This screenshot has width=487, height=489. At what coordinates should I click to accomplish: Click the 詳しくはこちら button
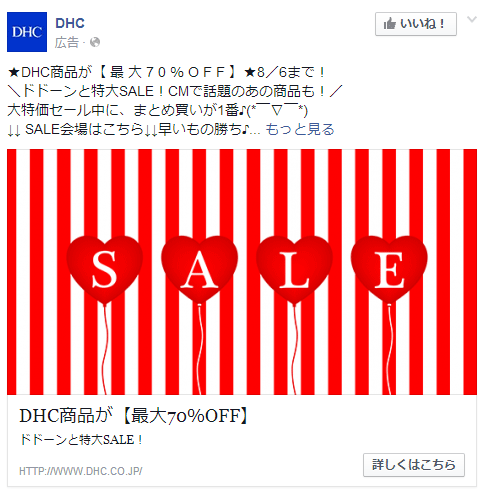(x=414, y=465)
